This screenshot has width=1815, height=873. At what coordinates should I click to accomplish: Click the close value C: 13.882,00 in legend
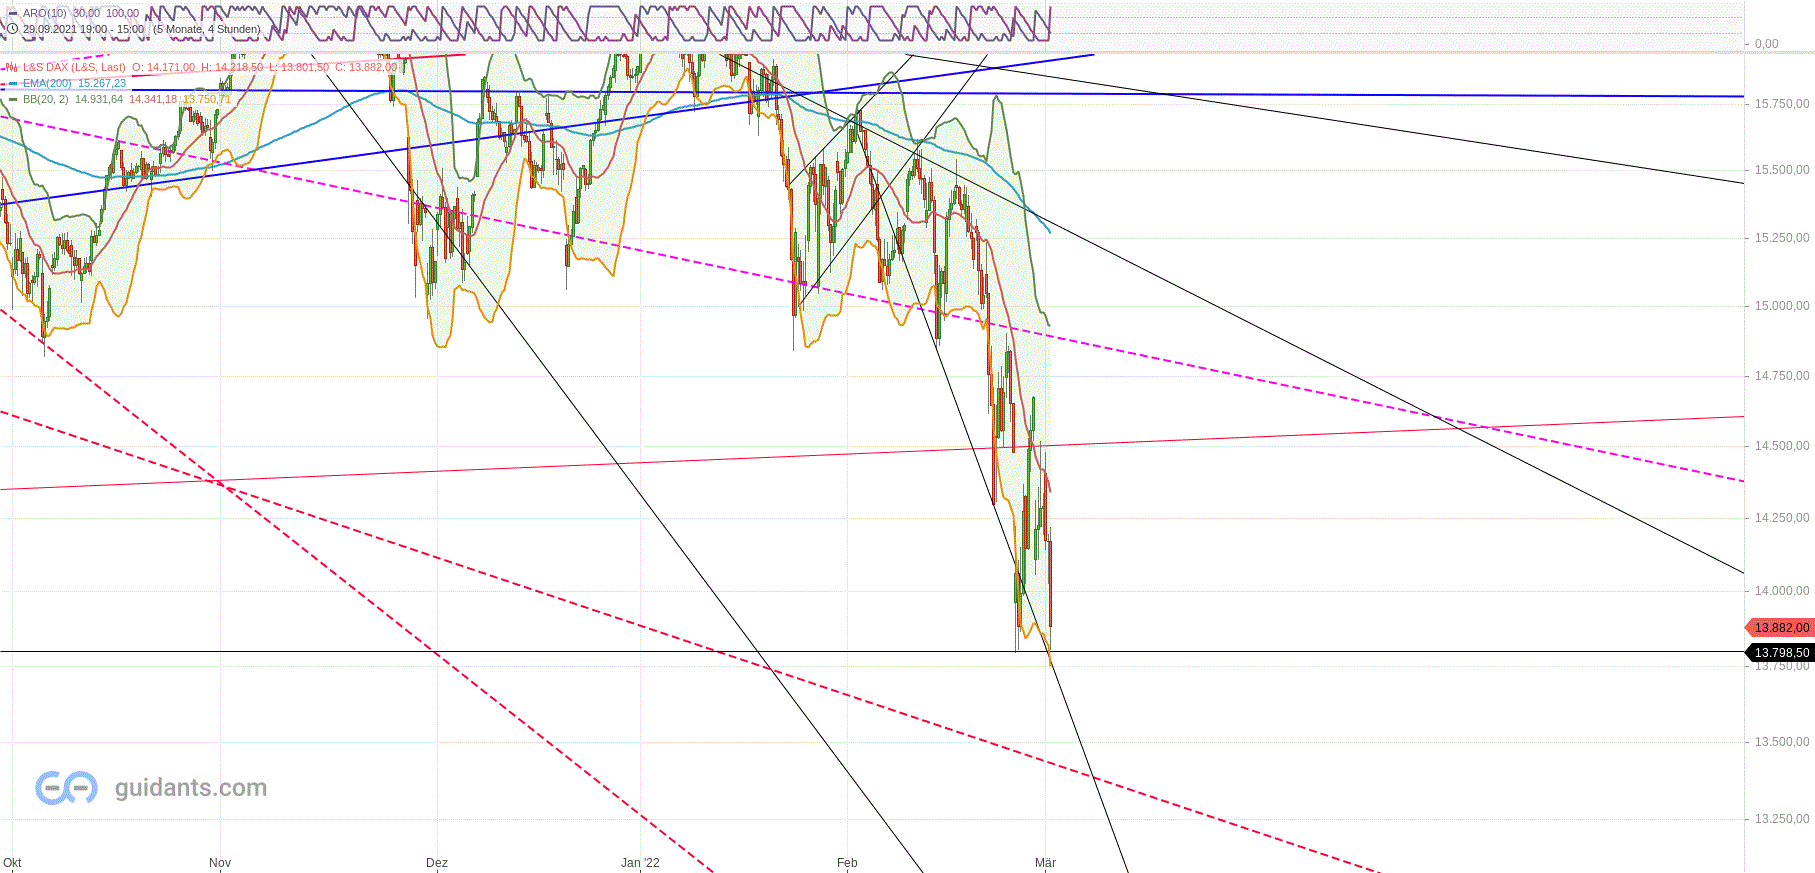click(x=366, y=67)
